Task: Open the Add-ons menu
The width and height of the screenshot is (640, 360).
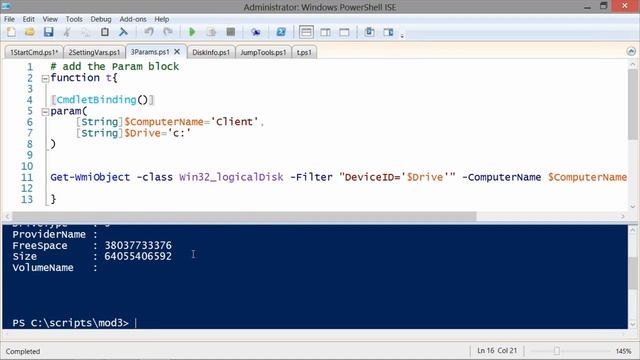Action: [x=133, y=19]
